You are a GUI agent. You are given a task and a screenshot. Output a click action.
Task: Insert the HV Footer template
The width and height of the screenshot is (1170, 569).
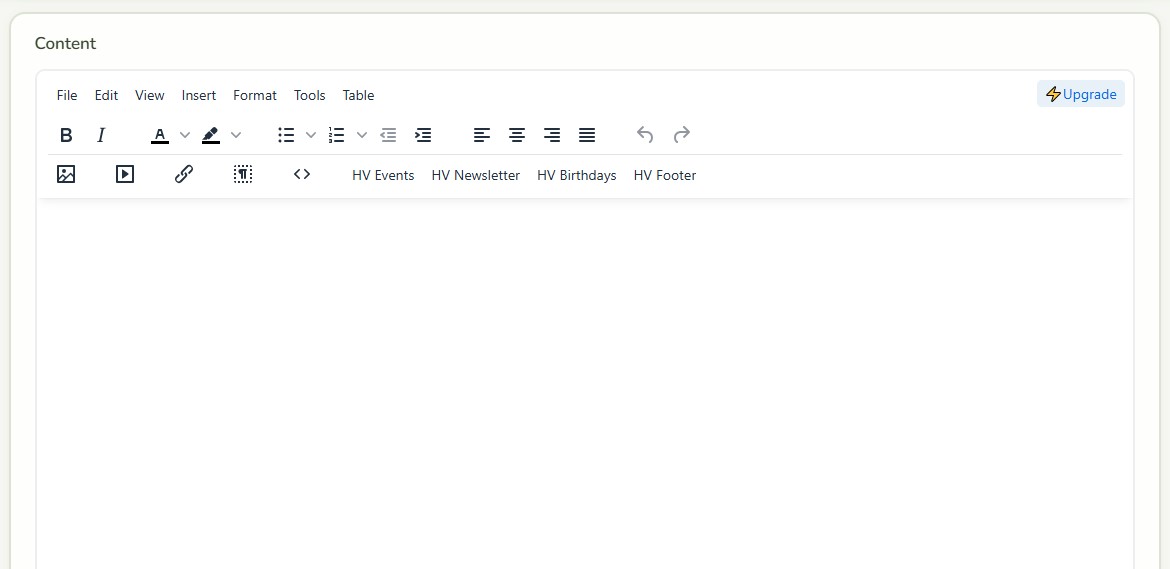[x=665, y=175]
